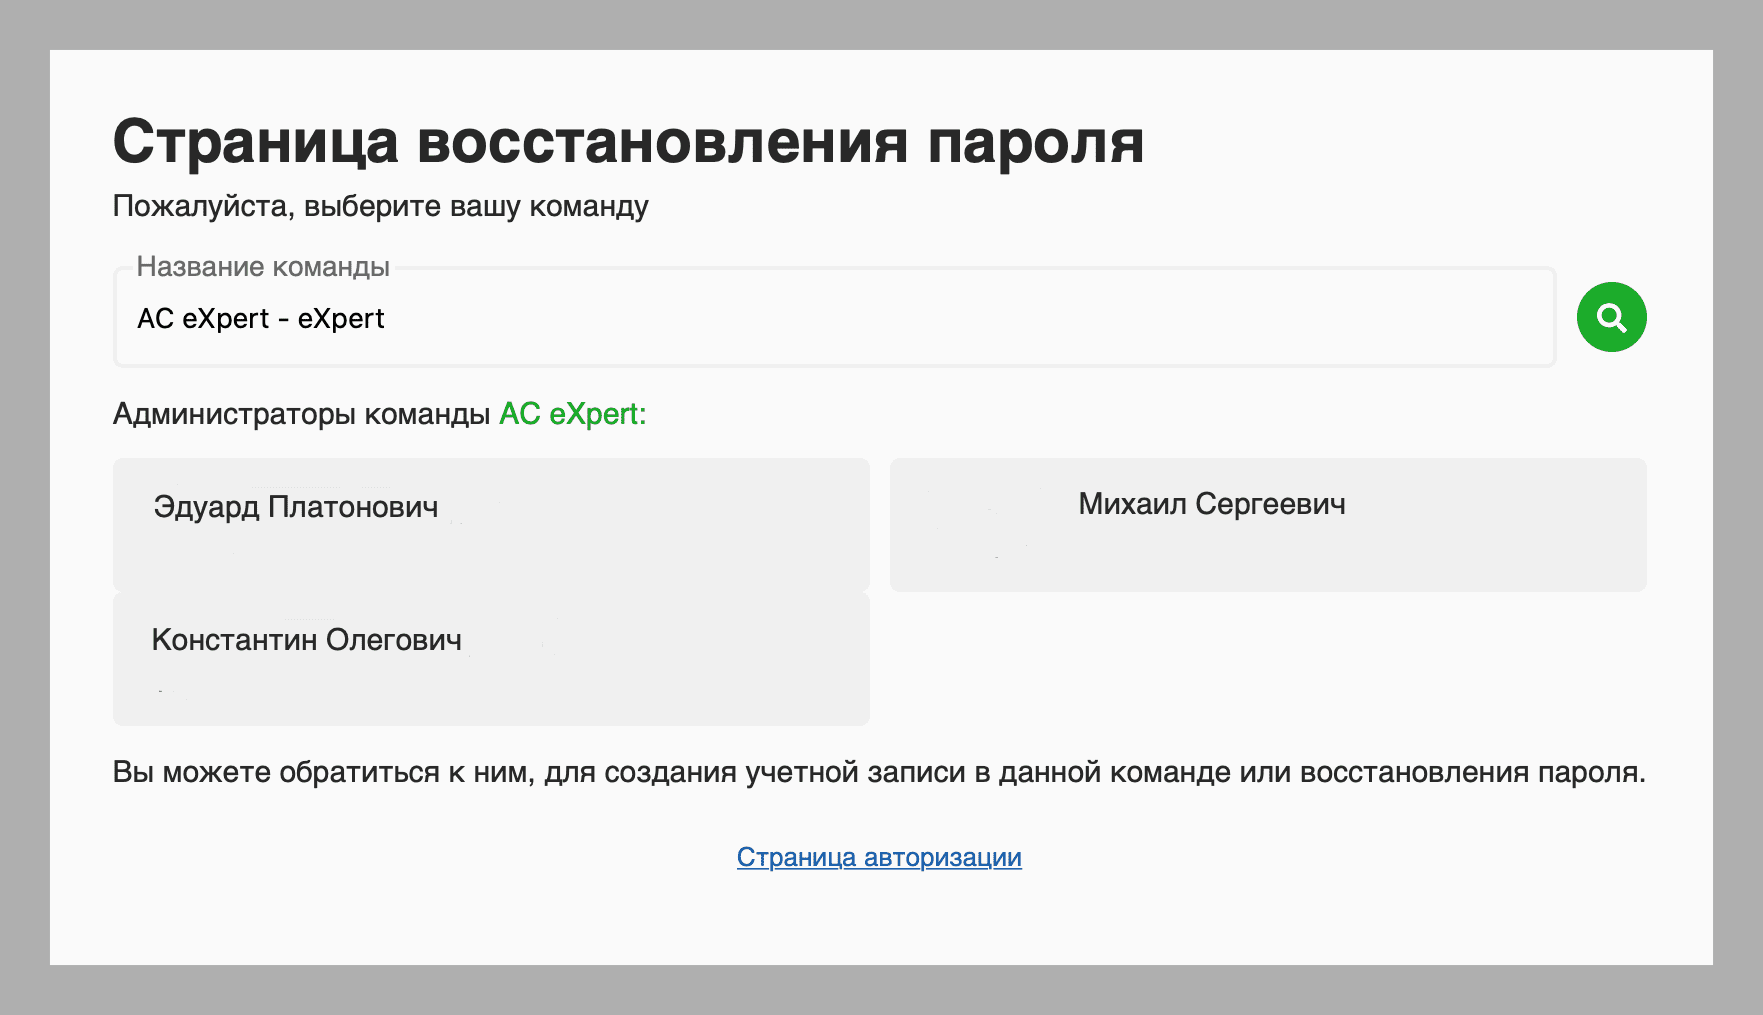Click the name text 'Эдуард Платонович'
The image size is (1763, 1015).
(296, 507)
